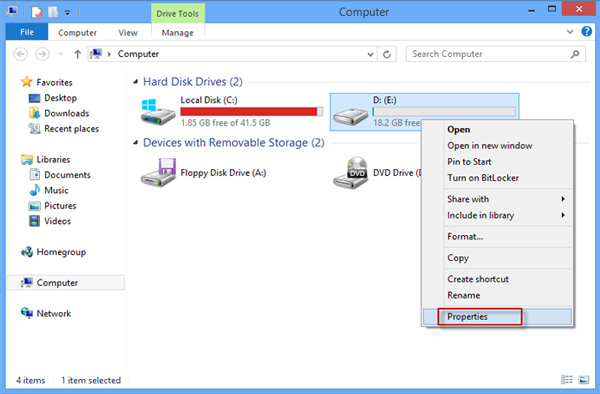
Task: Expand the Include in library submenu
Action: pos(497,215)
